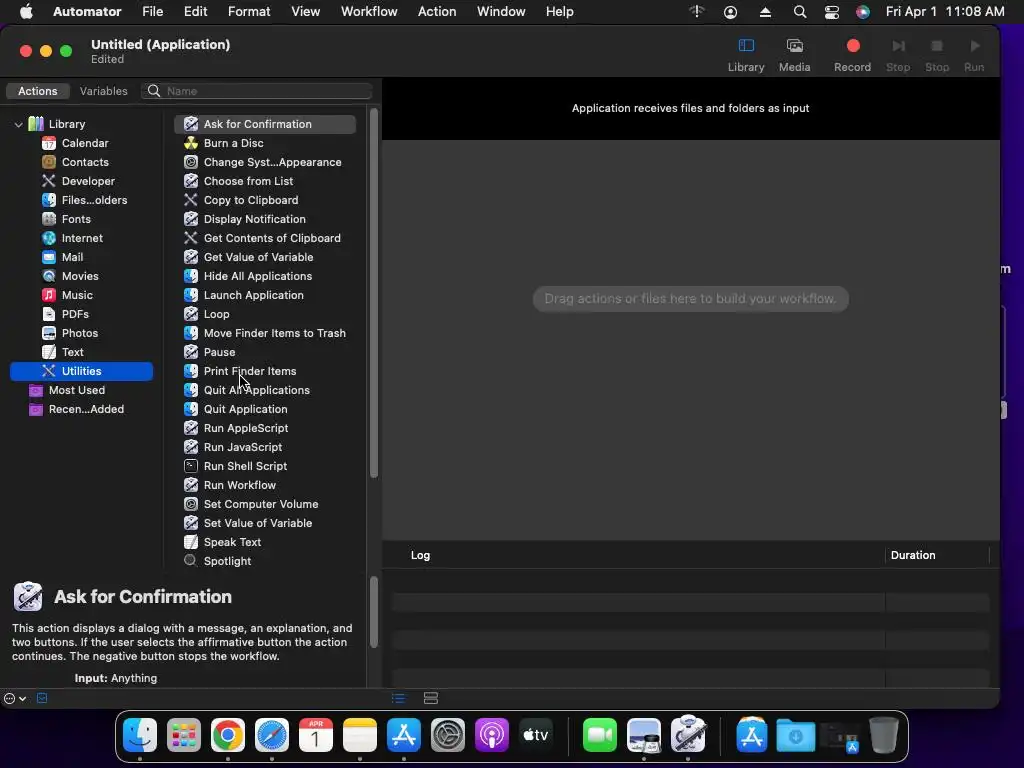Click the Stop toolbar button

click(936, 55)
